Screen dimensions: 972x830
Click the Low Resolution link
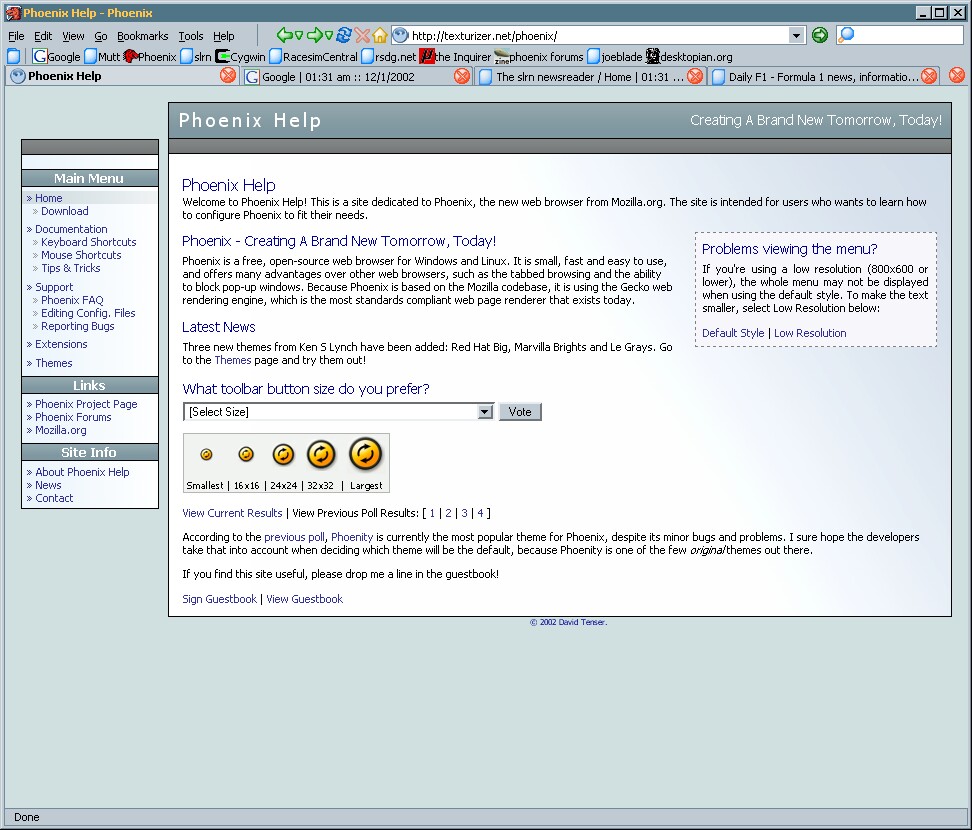810,333
